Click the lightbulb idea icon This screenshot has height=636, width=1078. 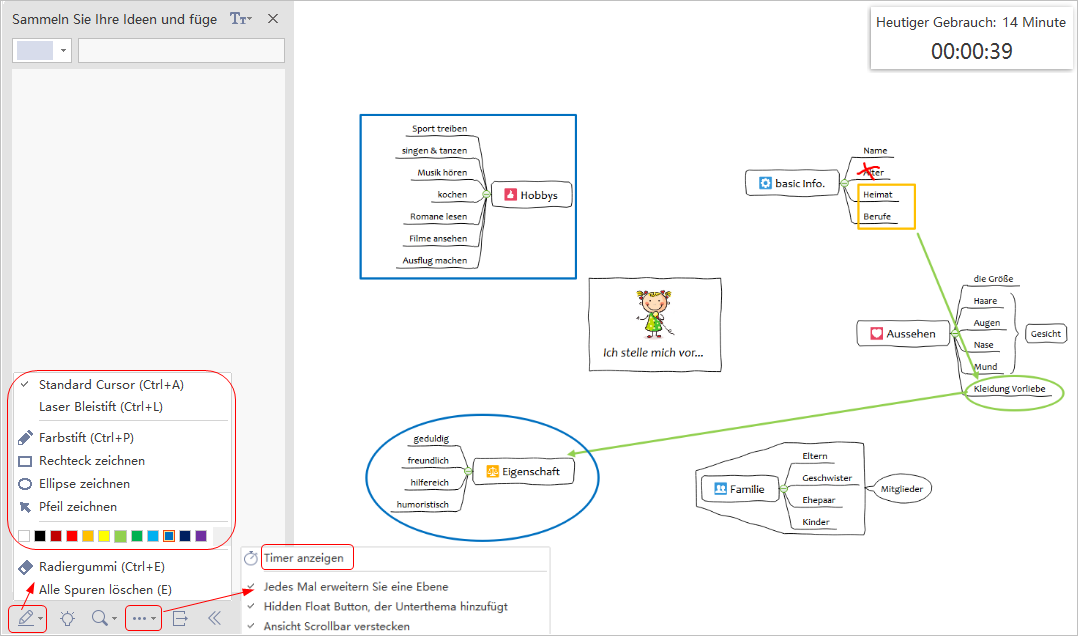[x=67, y=619]
